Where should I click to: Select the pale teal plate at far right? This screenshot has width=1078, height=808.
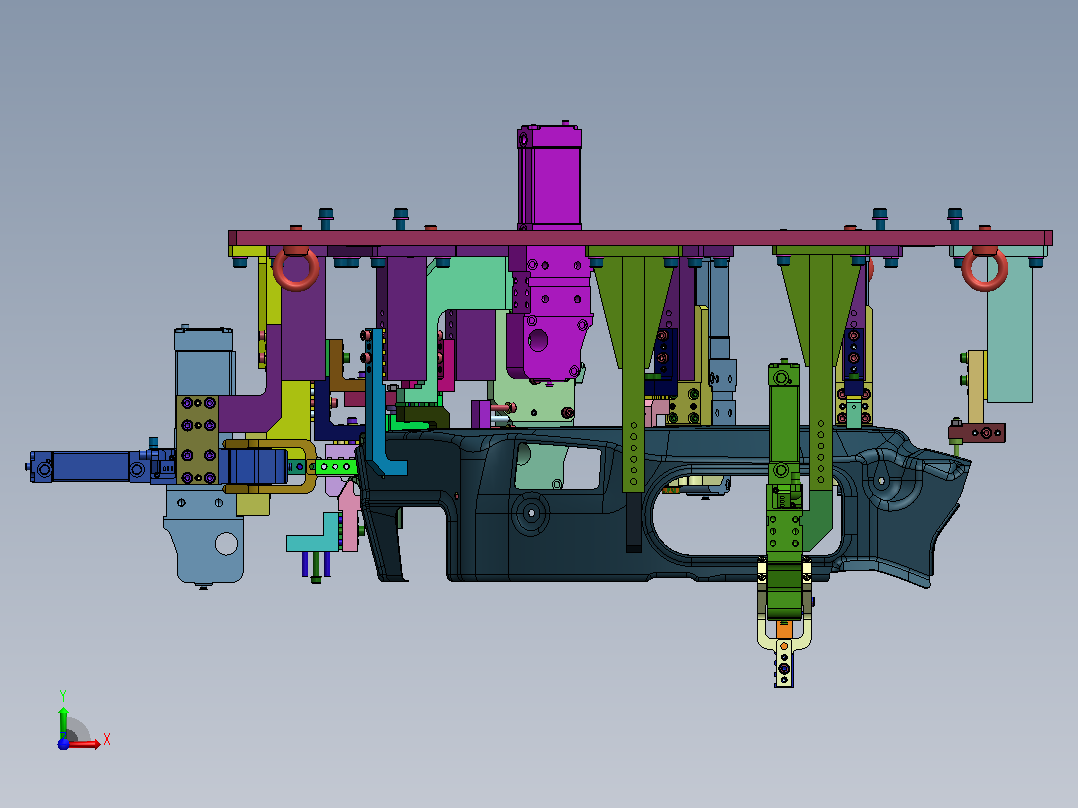(x=1009, y=330)
